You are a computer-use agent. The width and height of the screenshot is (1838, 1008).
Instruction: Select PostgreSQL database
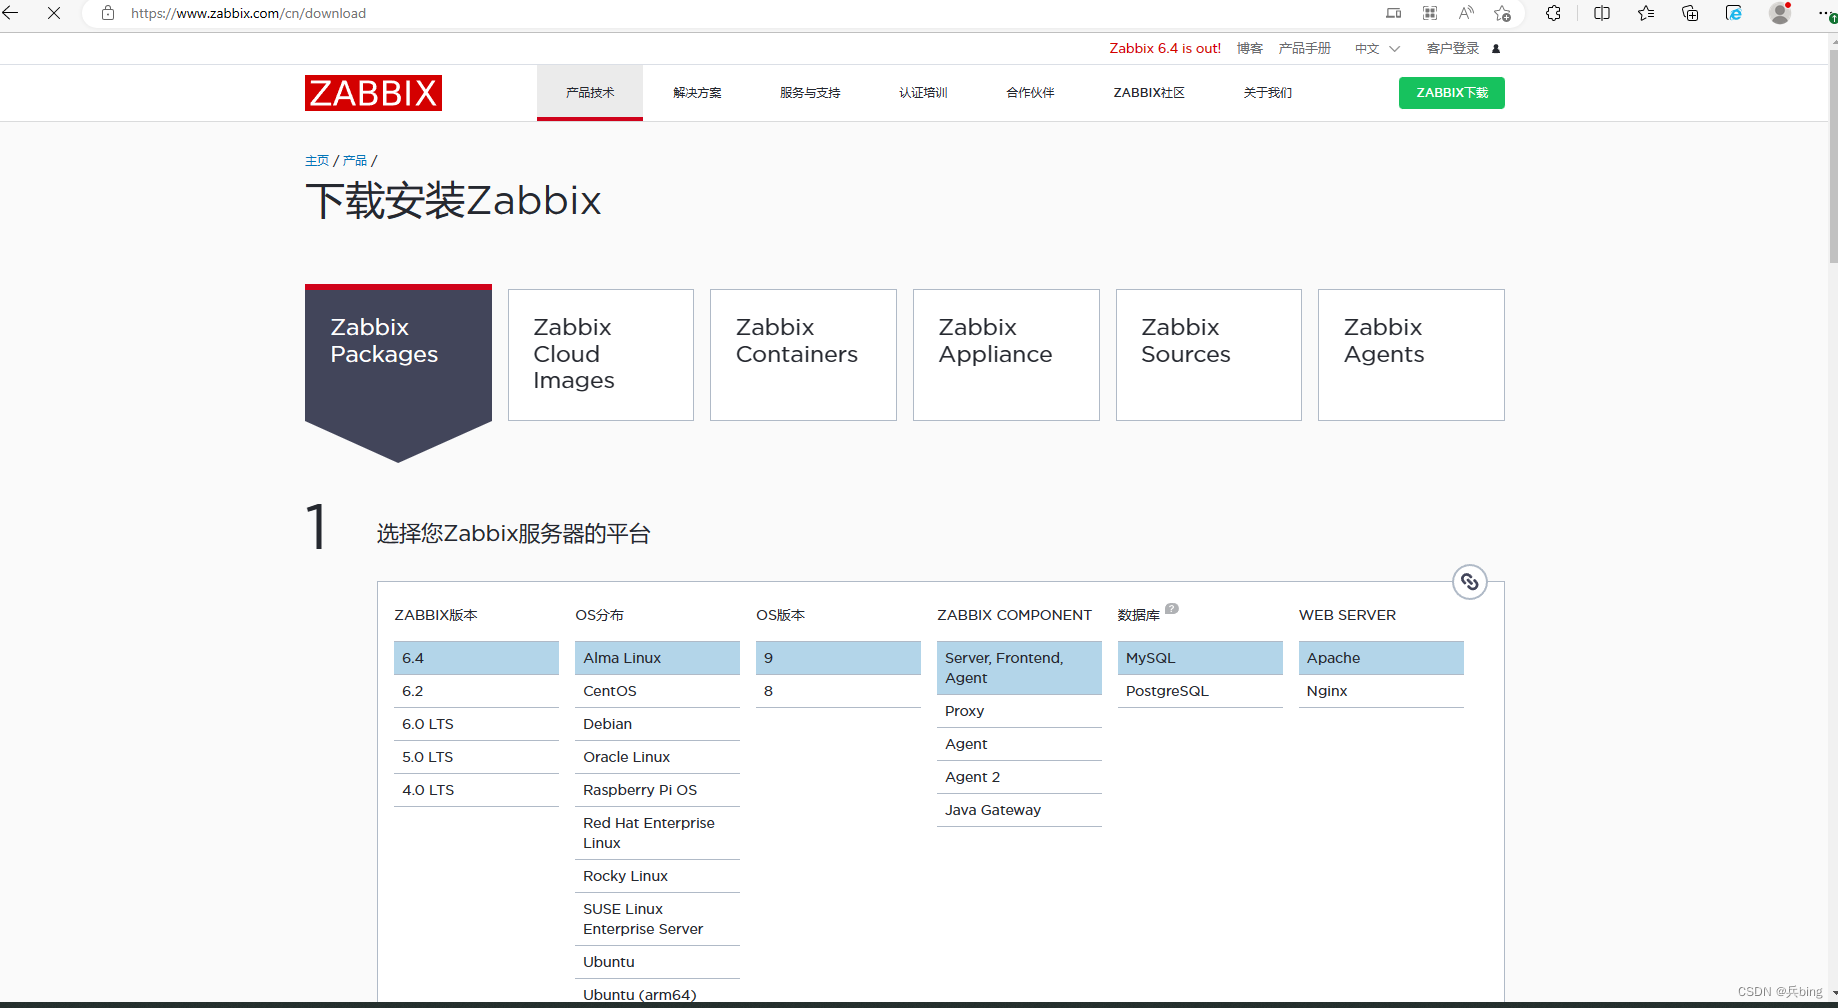tap(1200, 691)
